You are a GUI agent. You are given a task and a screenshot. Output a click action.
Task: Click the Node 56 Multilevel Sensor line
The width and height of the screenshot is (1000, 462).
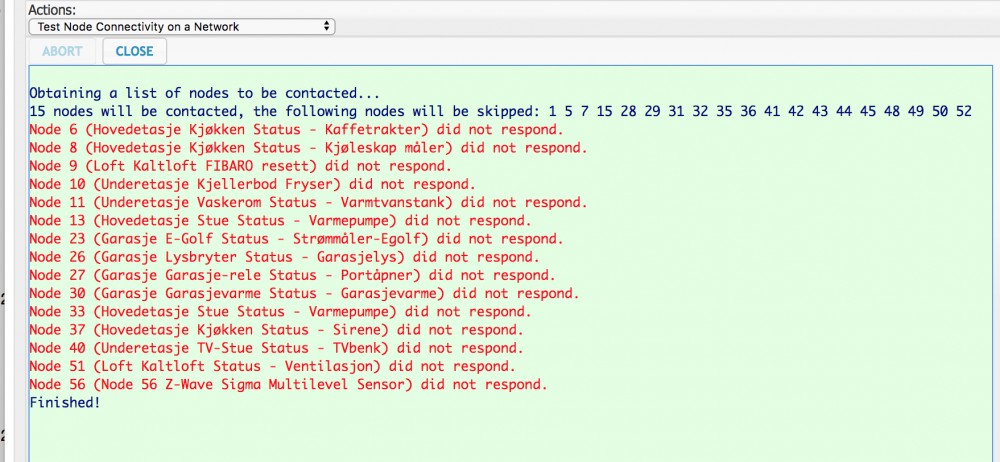click(288, 384)
